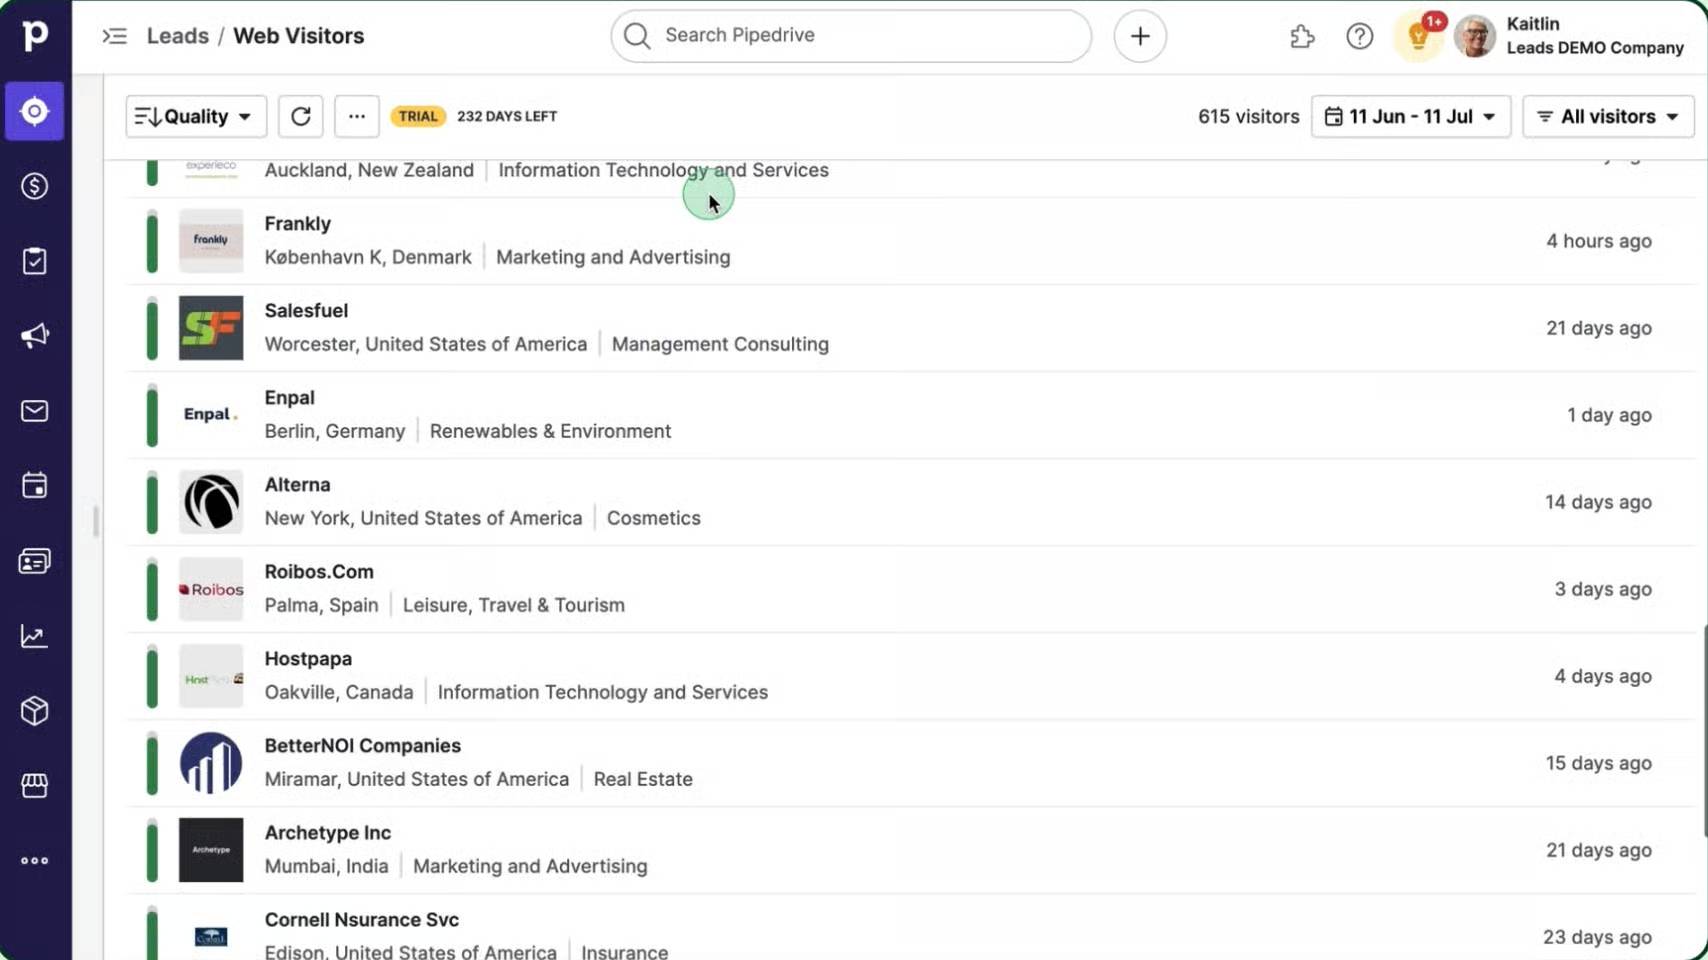Open Kaitlin's profile avatar menu
1708x960 pixels.
1474,37
